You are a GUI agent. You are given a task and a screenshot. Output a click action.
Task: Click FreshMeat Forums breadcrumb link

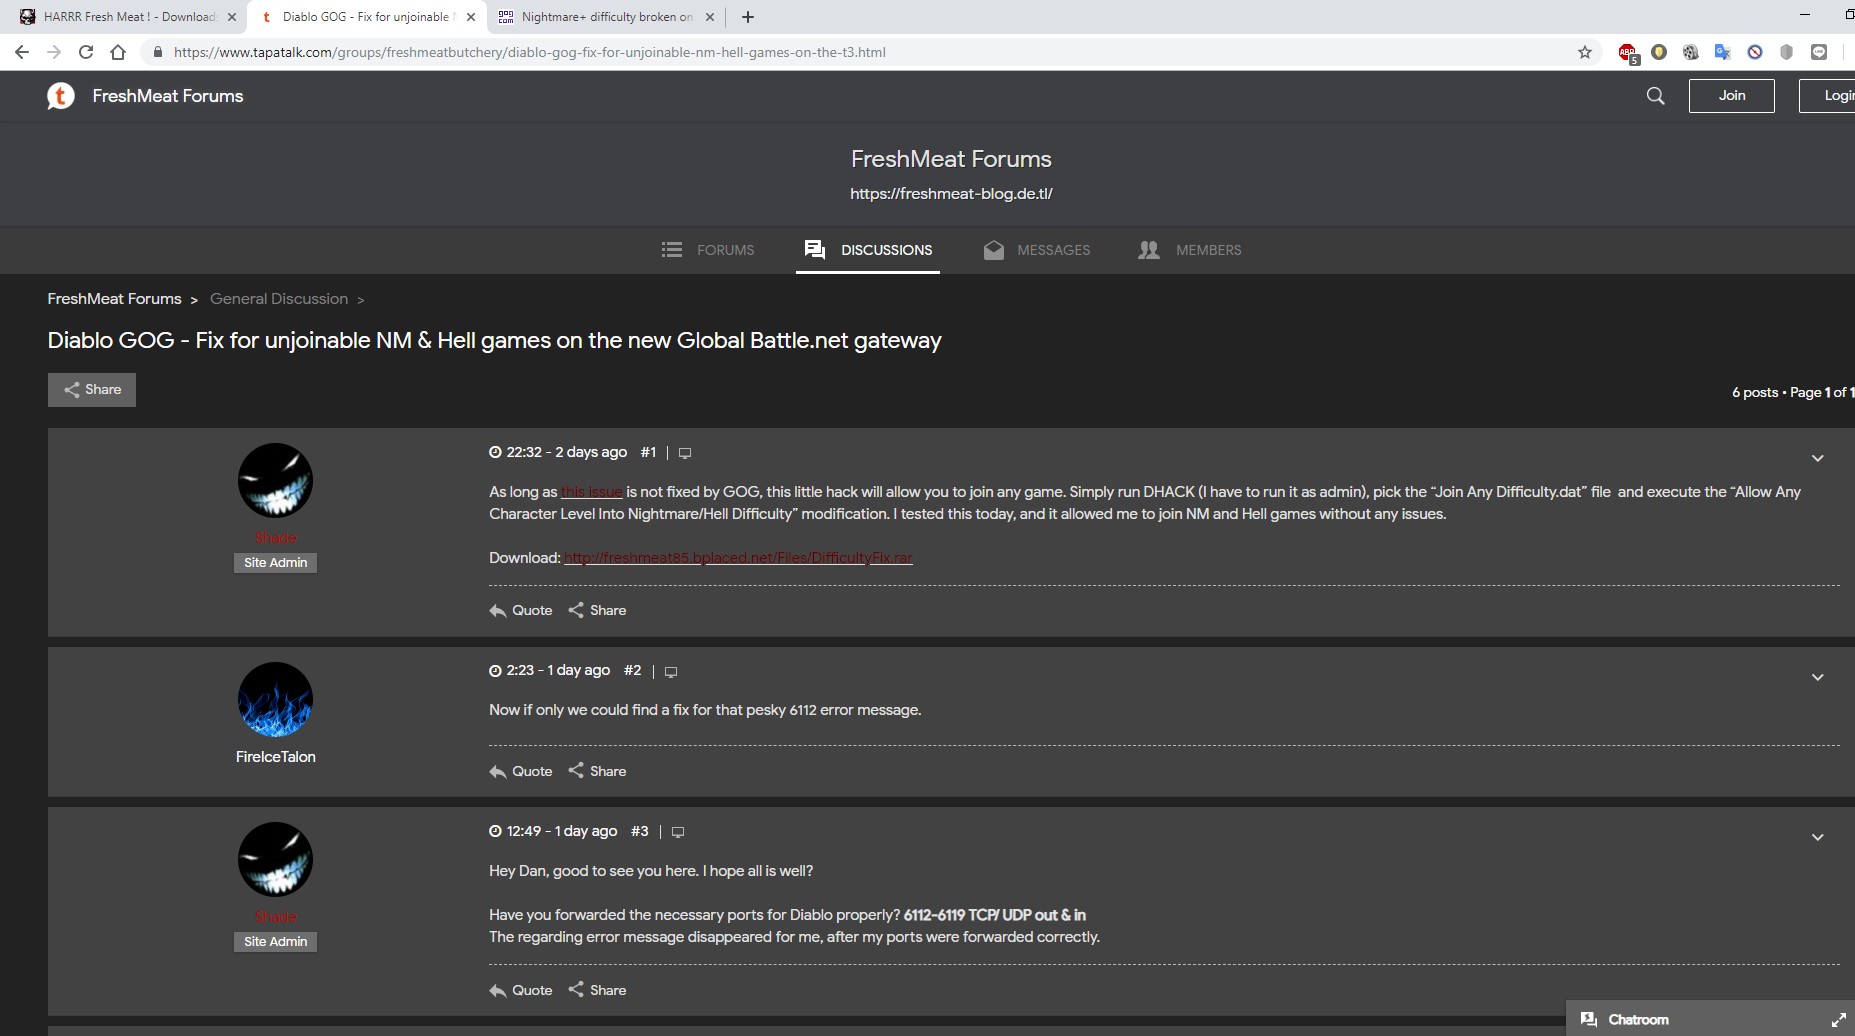click(x=115, y=299)
